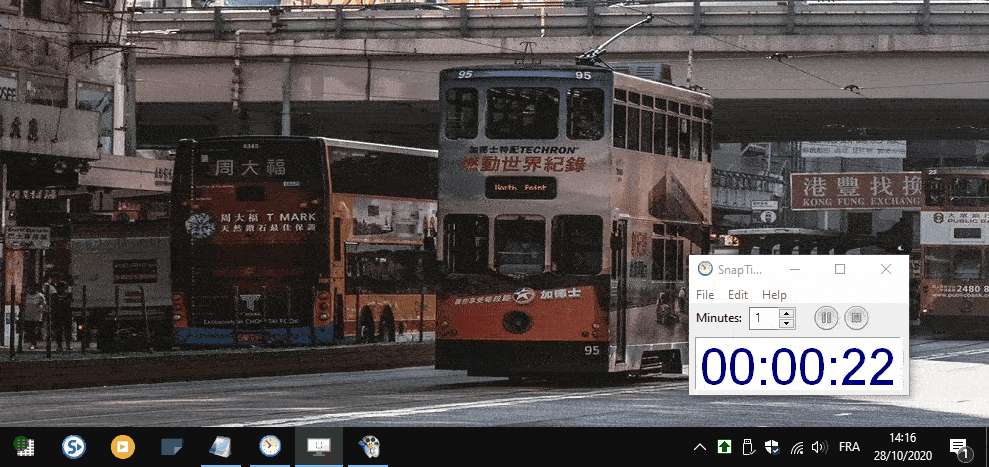
Task: Open the orange media player taskbar icon
Action: 123,447
